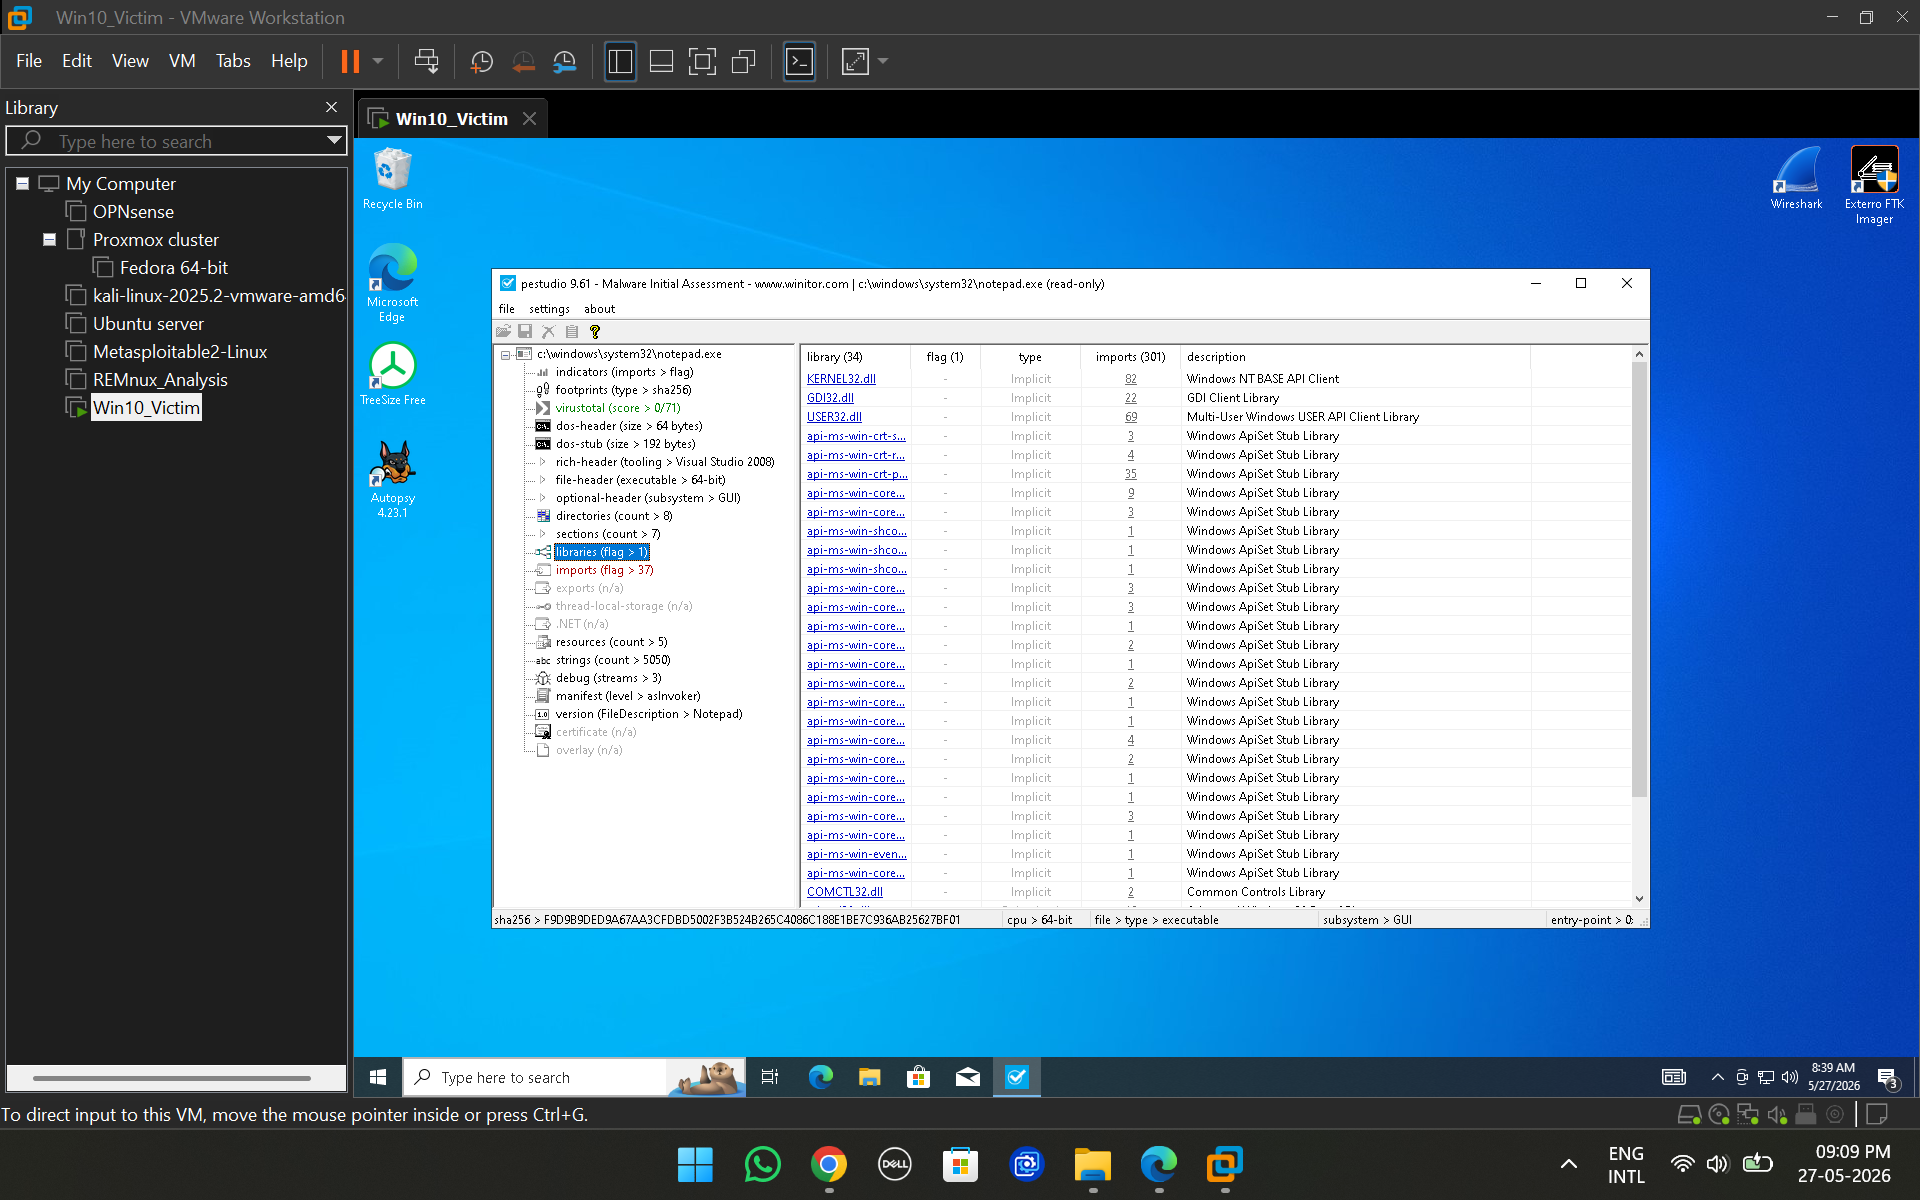Open pestudio settings menu

[549, 309]
